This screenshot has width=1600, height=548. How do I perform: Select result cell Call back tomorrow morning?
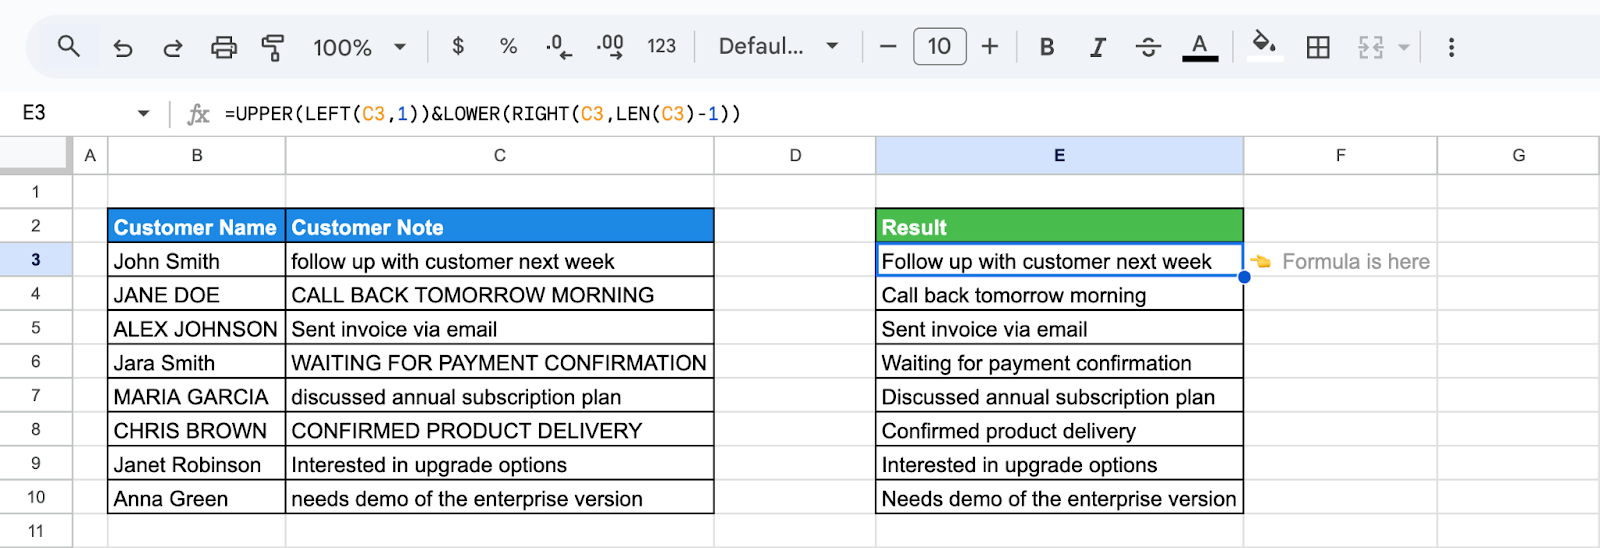pyautogui.click(x=1059, y=295)
